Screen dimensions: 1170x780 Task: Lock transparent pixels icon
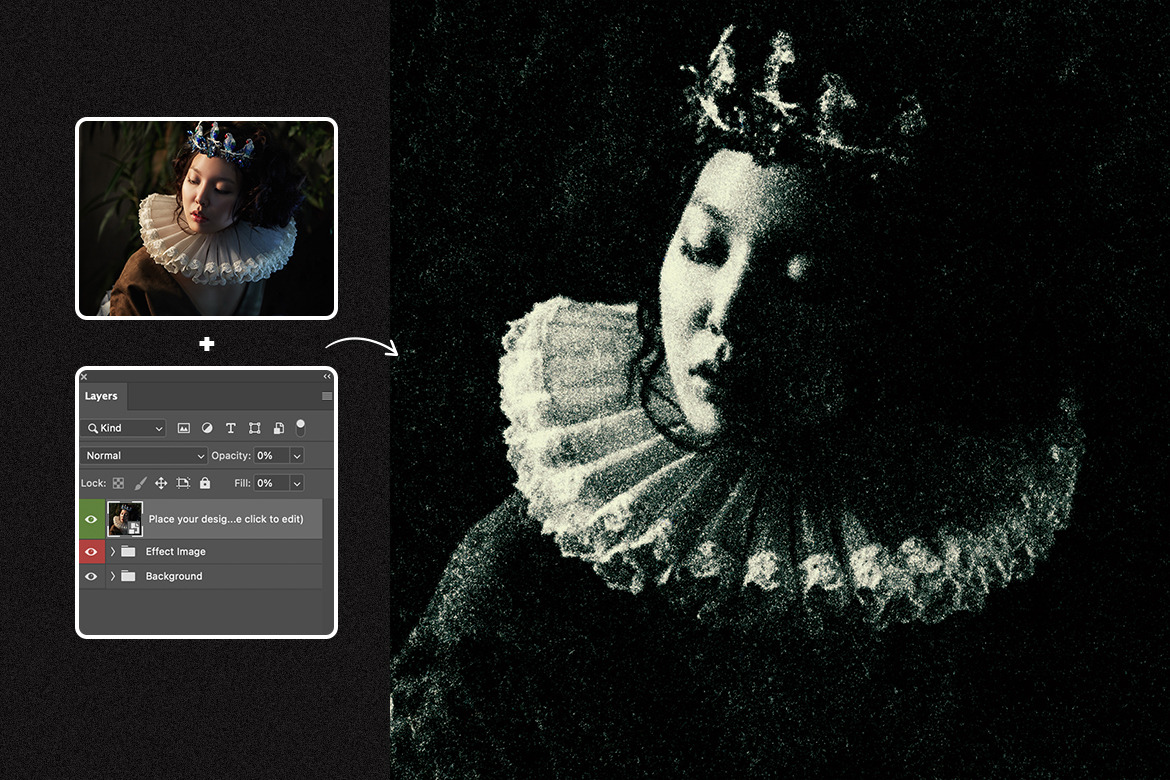point(119,483)
